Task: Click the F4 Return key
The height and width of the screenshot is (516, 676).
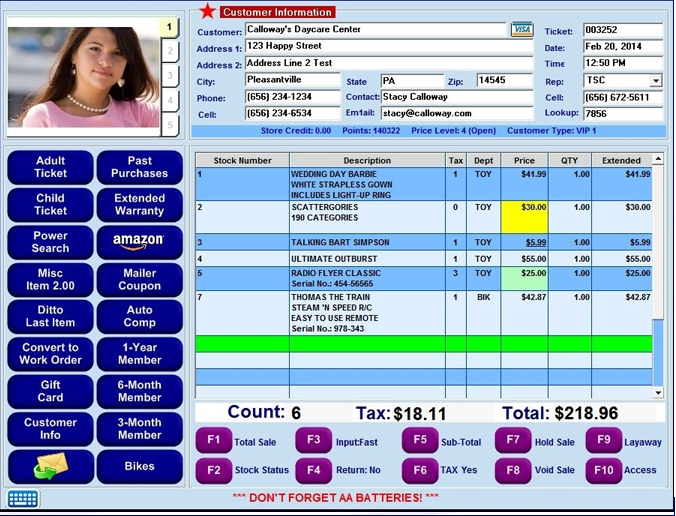Action: coord(313,470)
